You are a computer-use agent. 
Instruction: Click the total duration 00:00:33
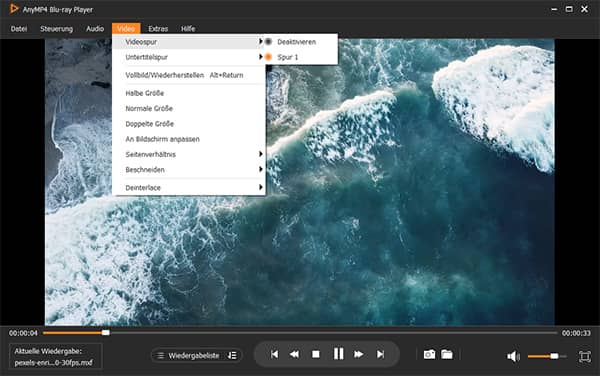click(x=576, y=333)
